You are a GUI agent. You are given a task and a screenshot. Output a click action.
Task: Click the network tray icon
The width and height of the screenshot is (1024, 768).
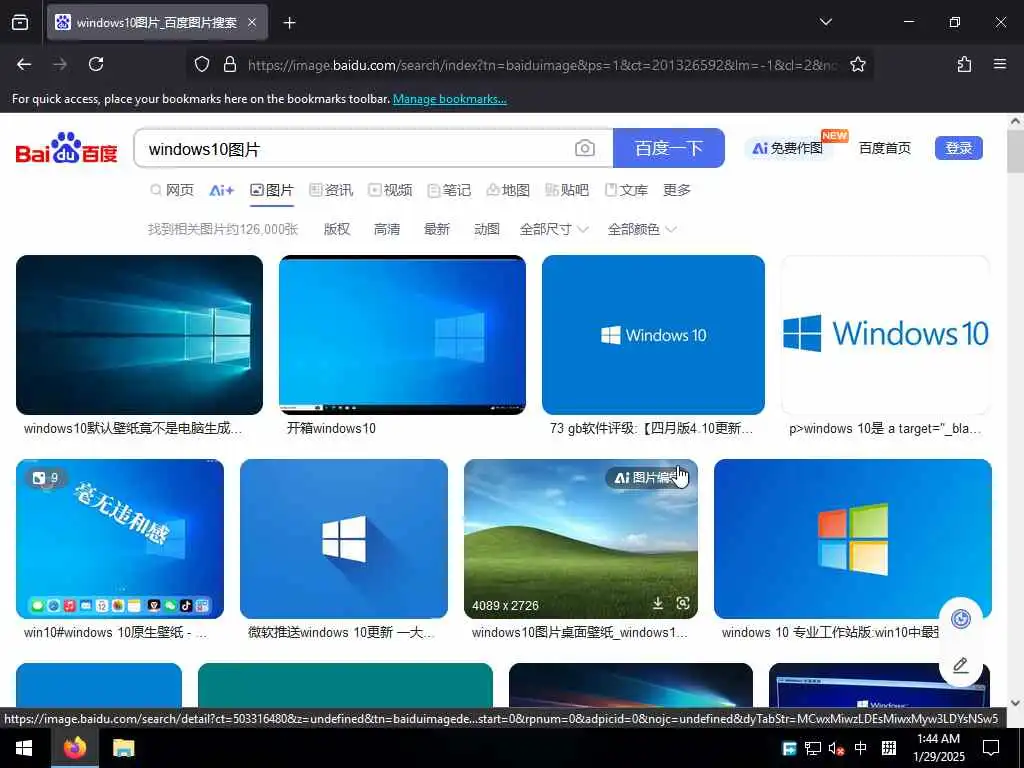(x=812, y=748)
